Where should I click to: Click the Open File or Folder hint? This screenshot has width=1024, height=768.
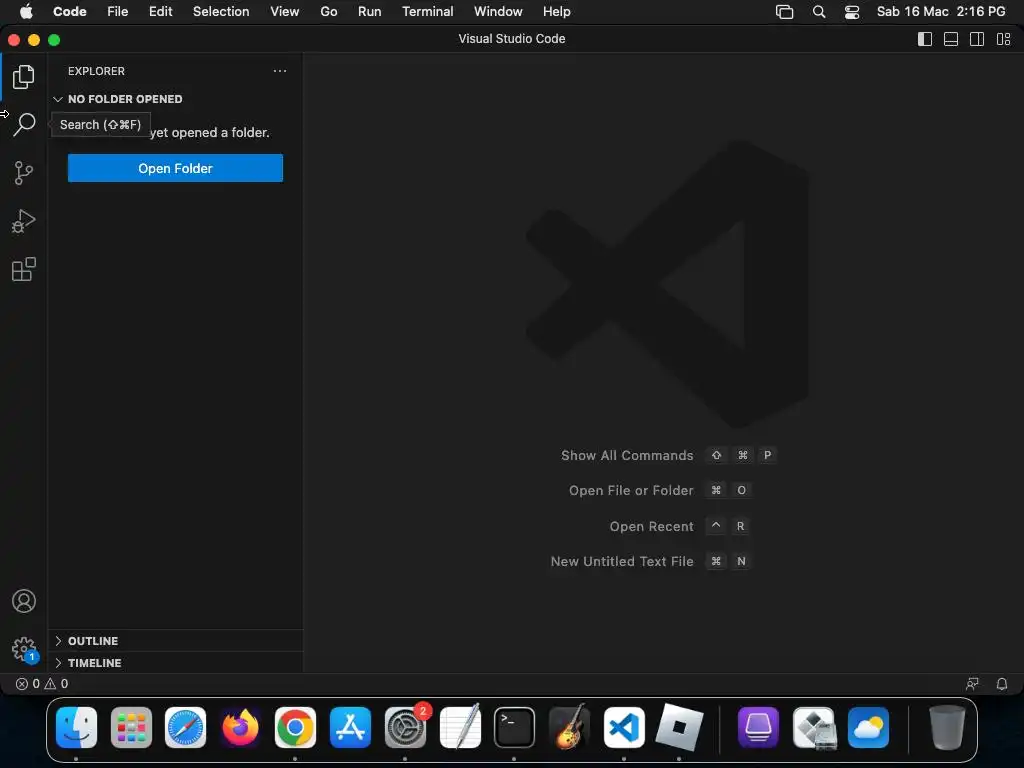660,490
